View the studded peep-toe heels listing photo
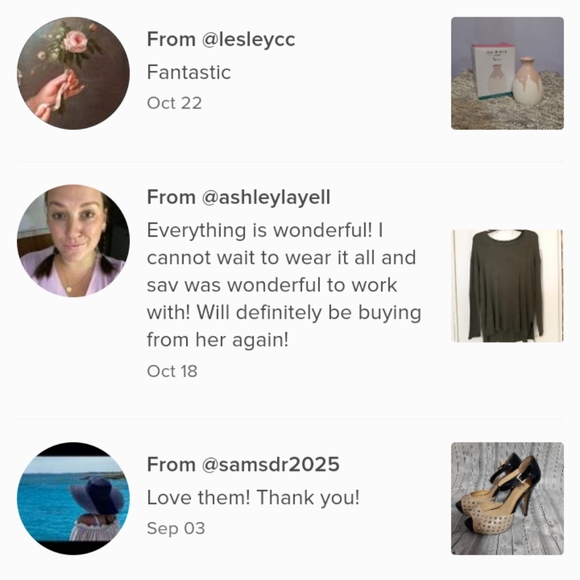Viewport: 580px width, 580px height. (507, 498)
